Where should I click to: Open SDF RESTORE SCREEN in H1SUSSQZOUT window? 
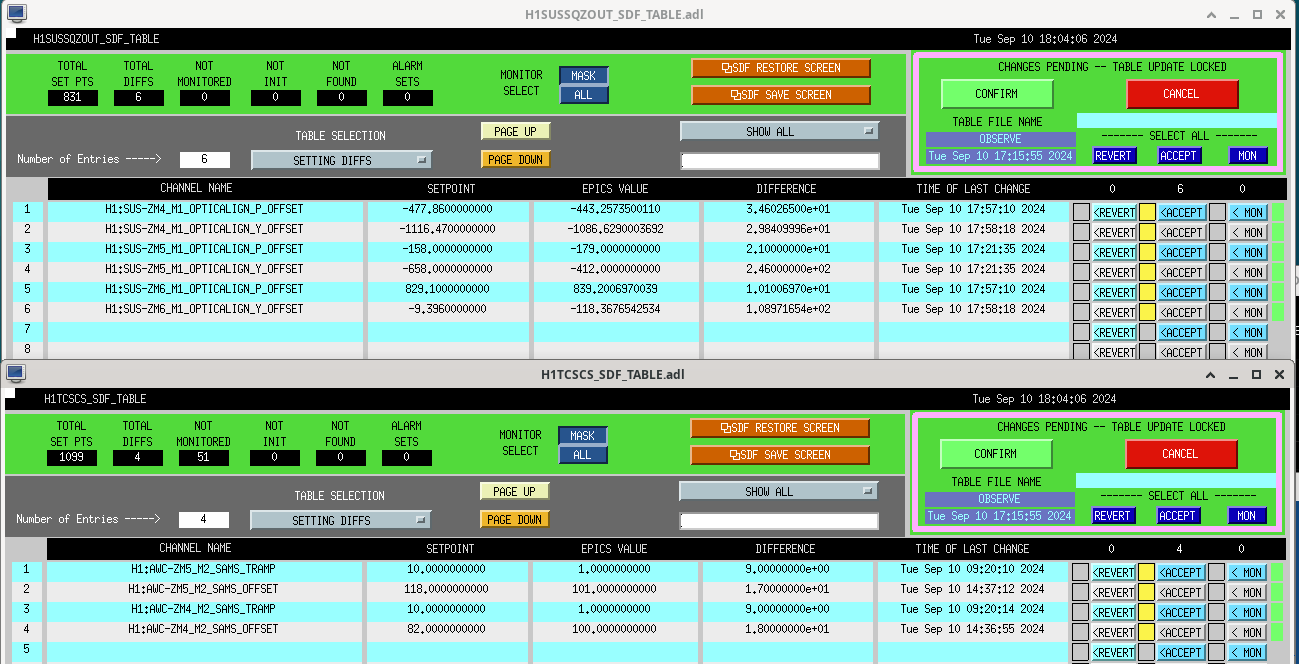point(781,68)
